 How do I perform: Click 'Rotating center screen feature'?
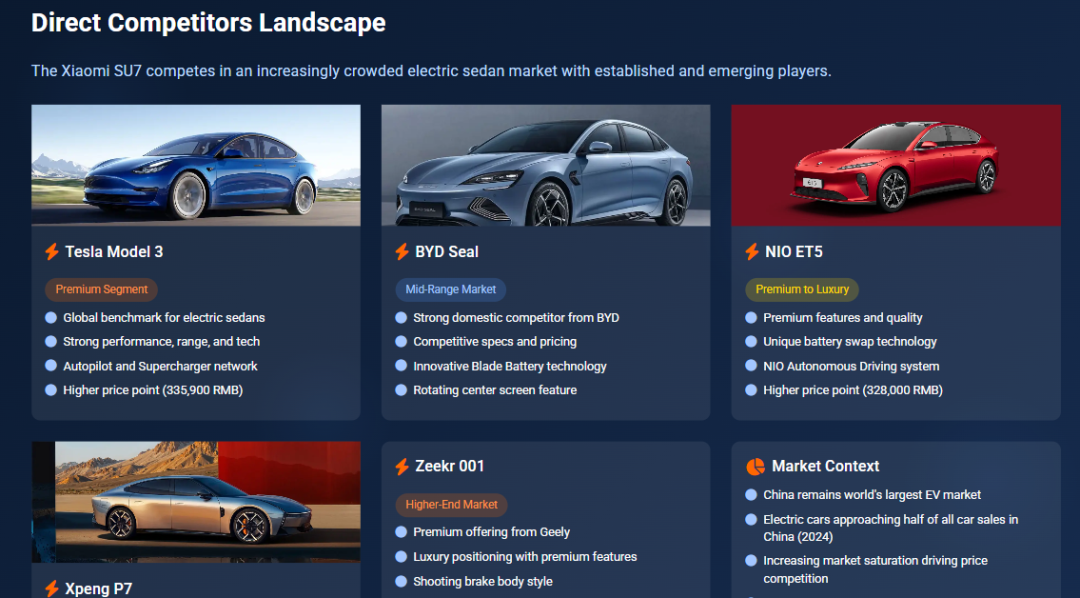495,390
